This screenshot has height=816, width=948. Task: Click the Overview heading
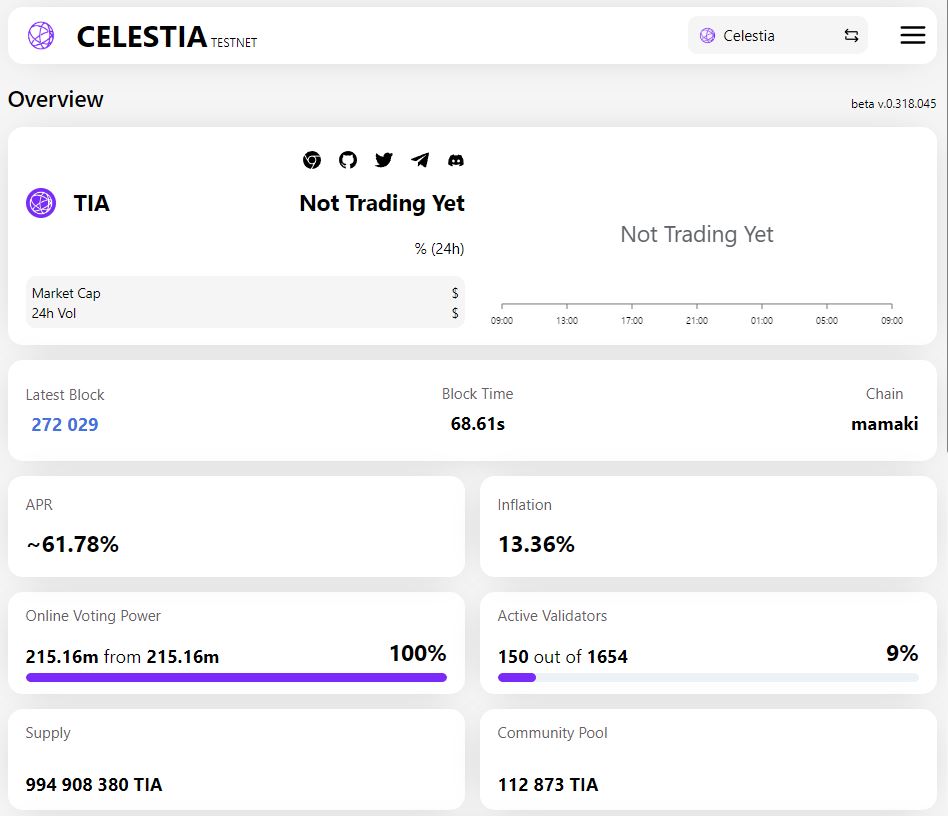coord(56,99)
